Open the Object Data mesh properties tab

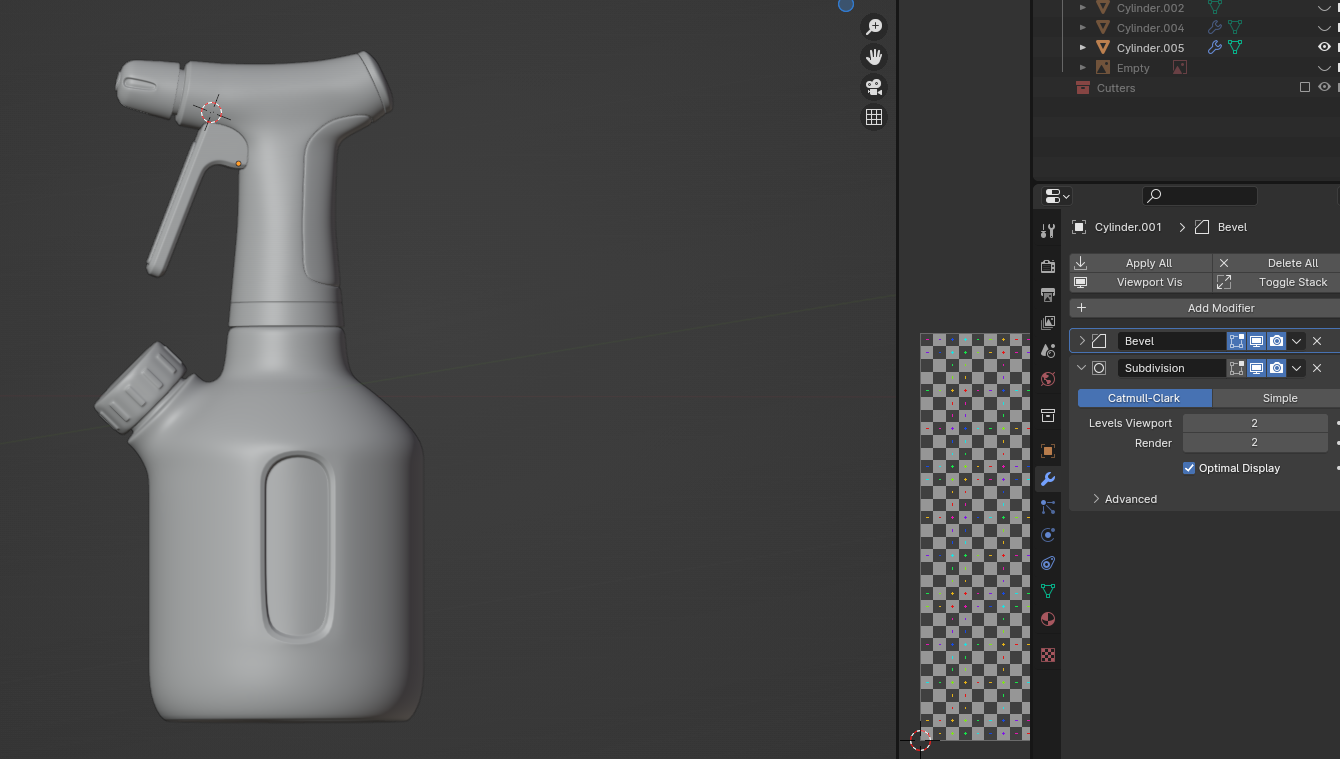[x=1048, y=591]
